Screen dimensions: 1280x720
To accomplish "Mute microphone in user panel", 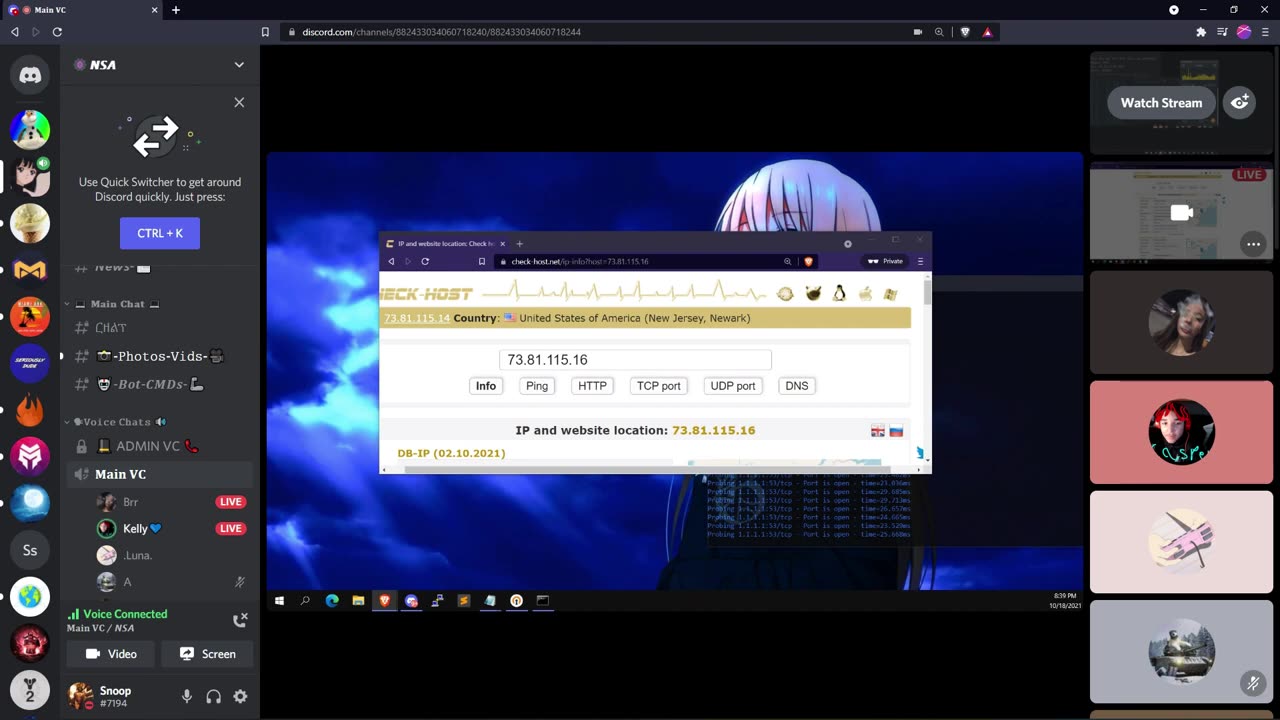I will [186, 696].
